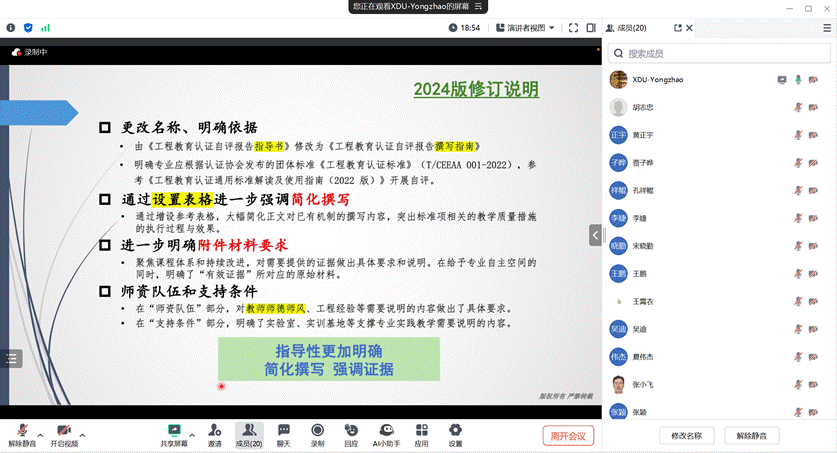Click the 搜索成员 search field
Image resolution: width=837 pixels, height=453 pixels.
720,53
